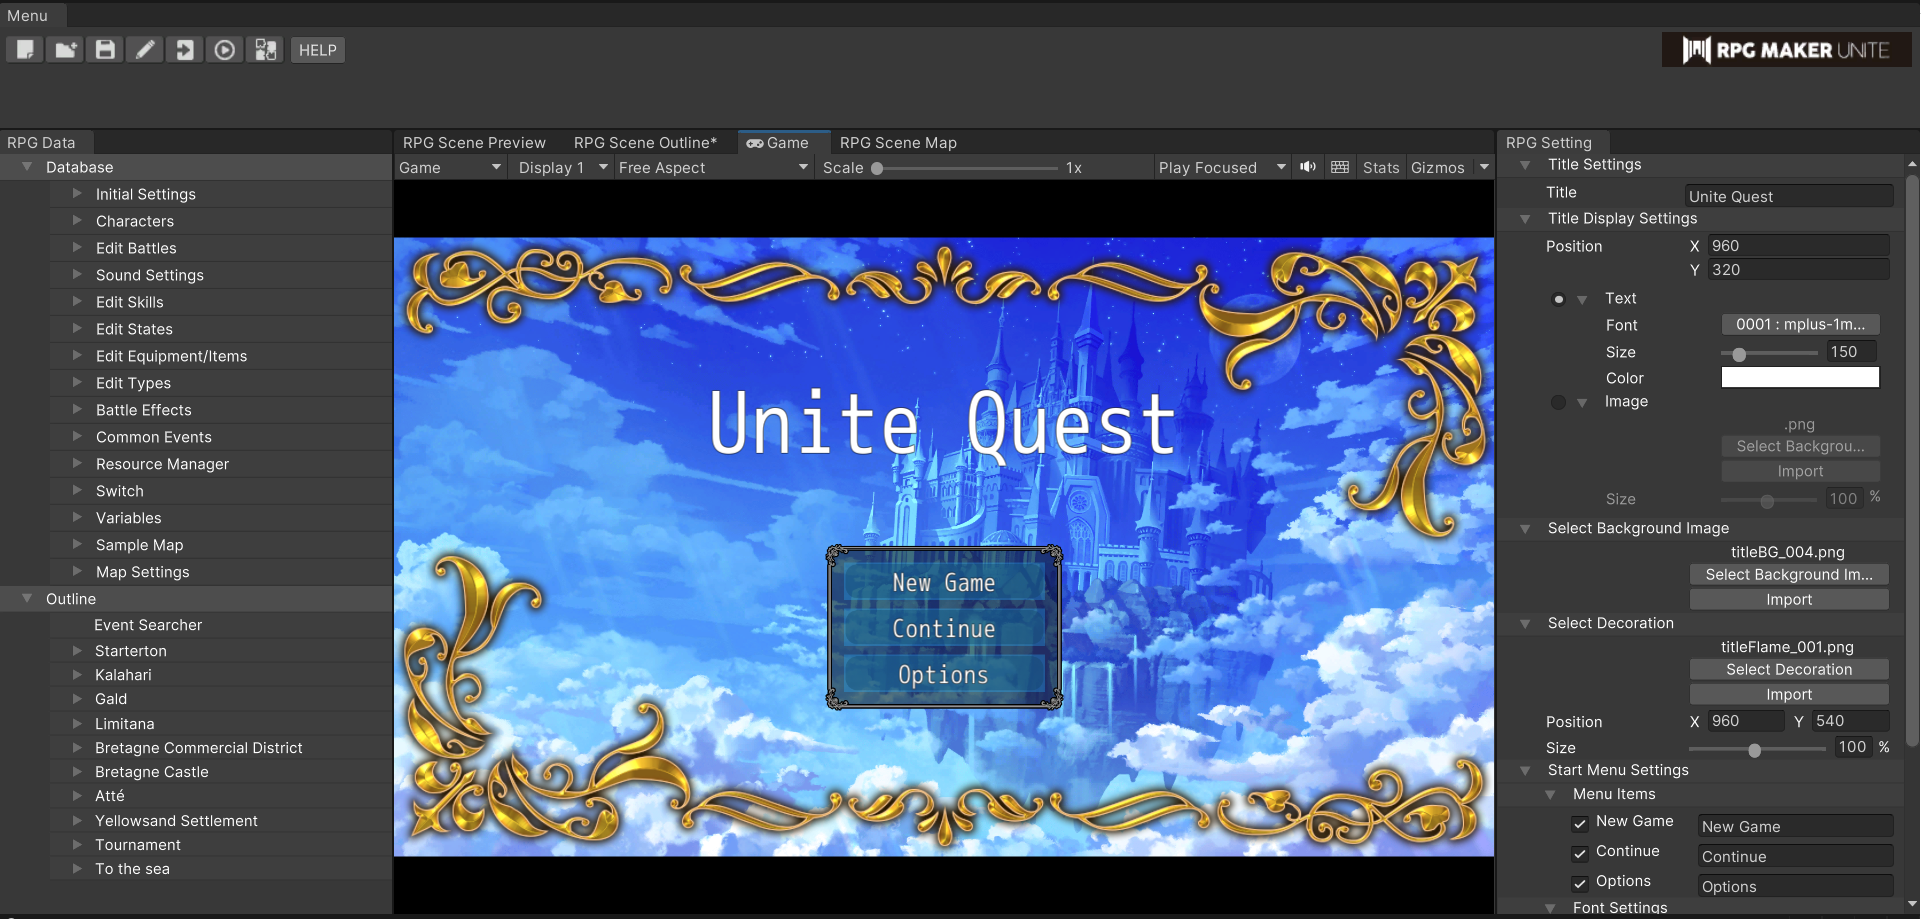Expand the Initial Settings tree item

pos(77,194)
